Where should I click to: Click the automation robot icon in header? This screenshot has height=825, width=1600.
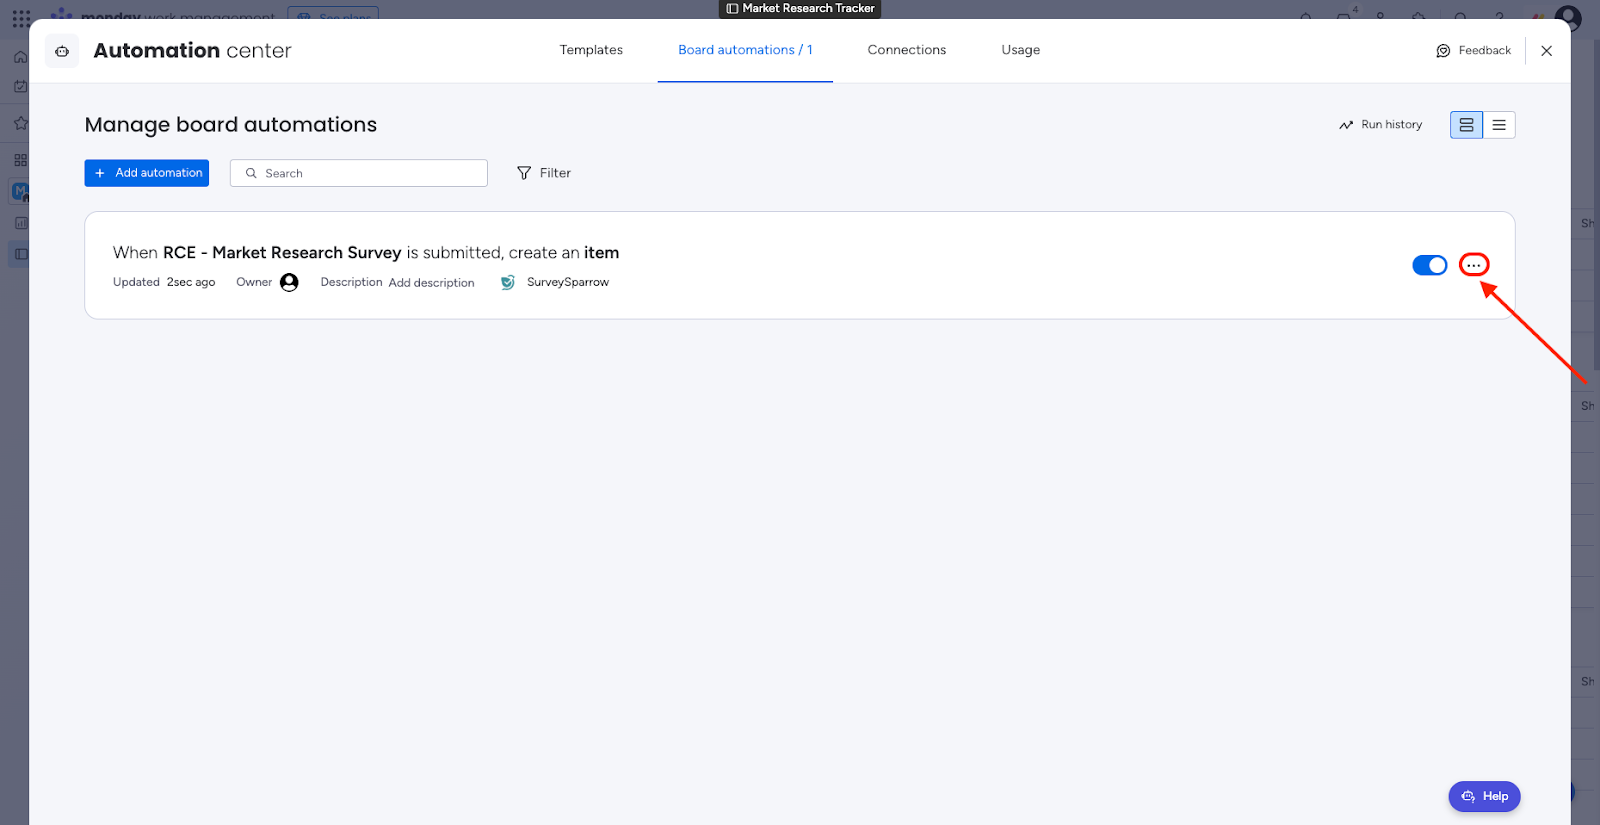tap(62, 51)
